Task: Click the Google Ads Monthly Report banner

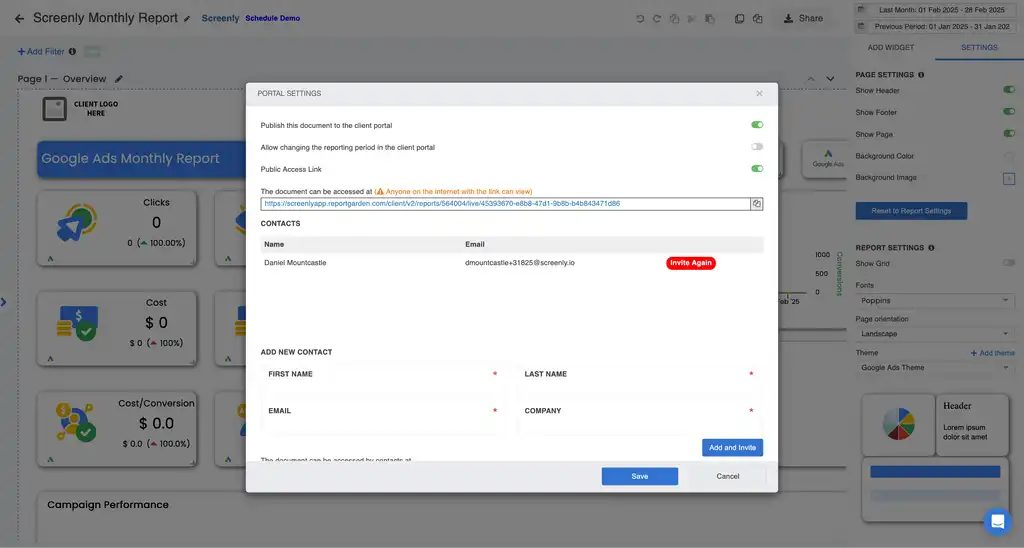Action: click(x=142, y=159)
